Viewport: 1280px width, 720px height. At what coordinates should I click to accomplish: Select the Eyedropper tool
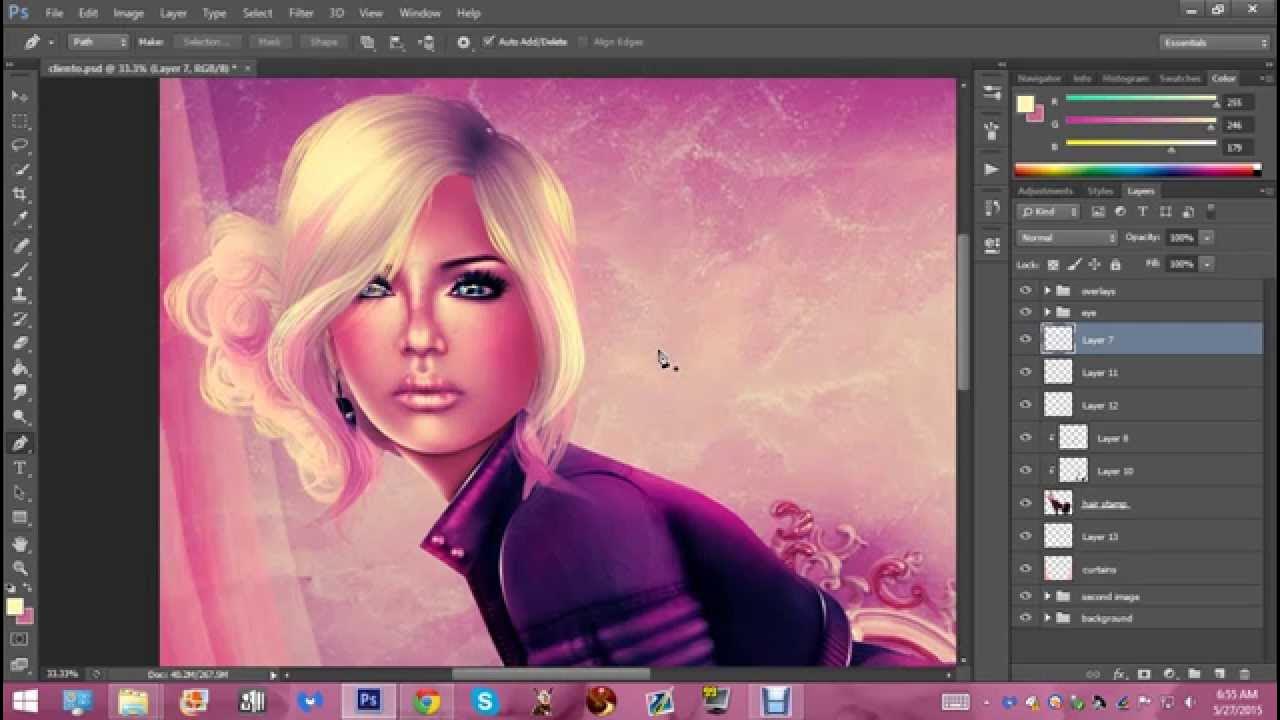(19, 219)
